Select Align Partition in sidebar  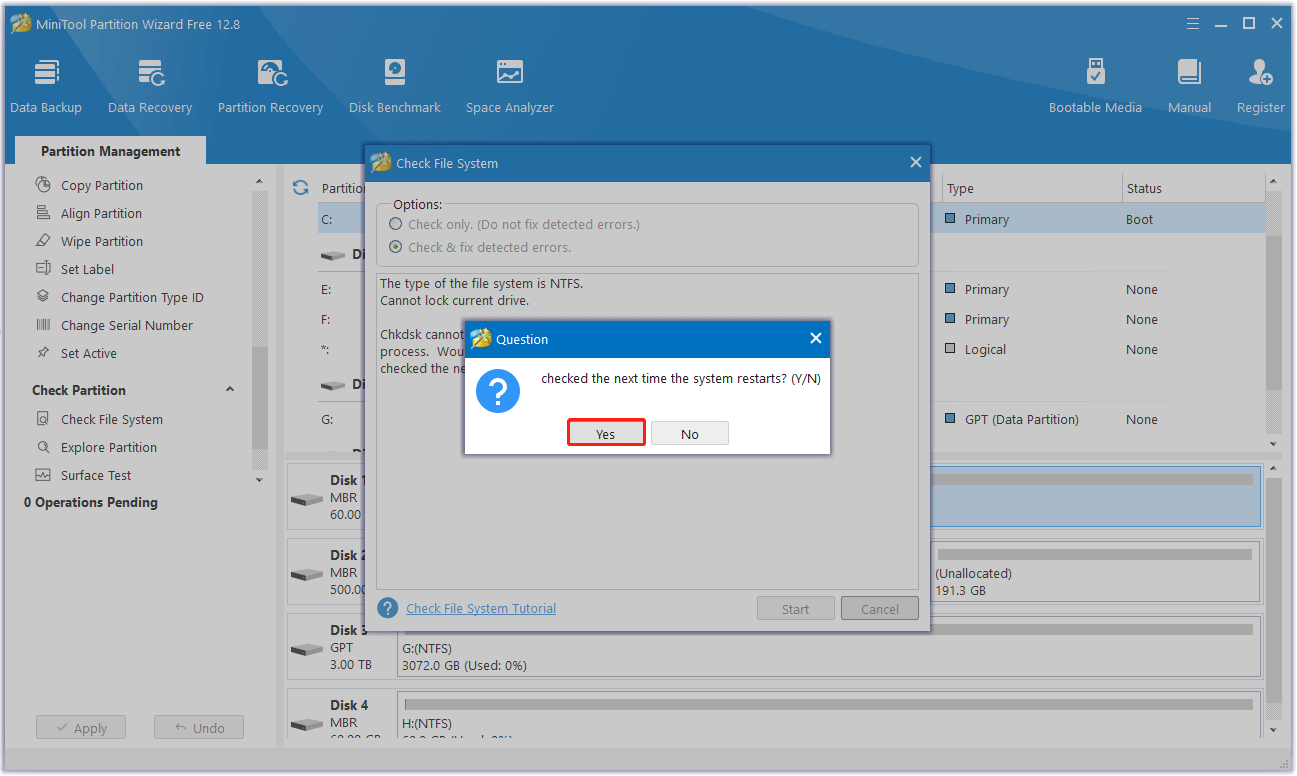point(101,213)
